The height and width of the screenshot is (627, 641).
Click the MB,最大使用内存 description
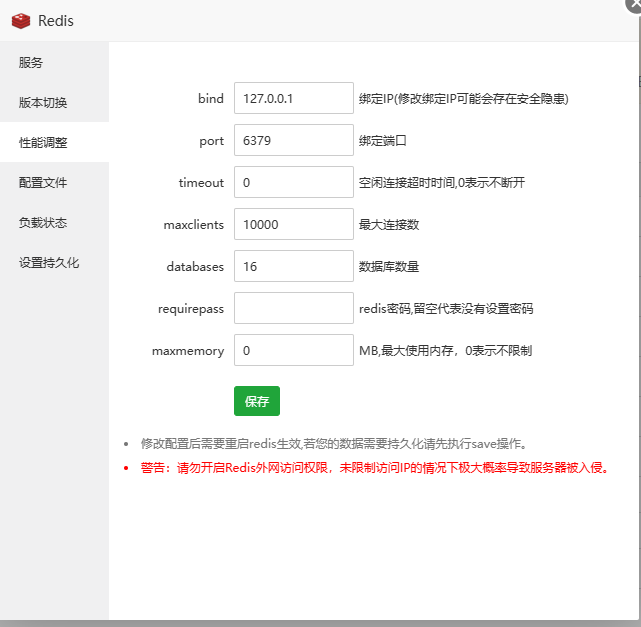coord(446,351)
